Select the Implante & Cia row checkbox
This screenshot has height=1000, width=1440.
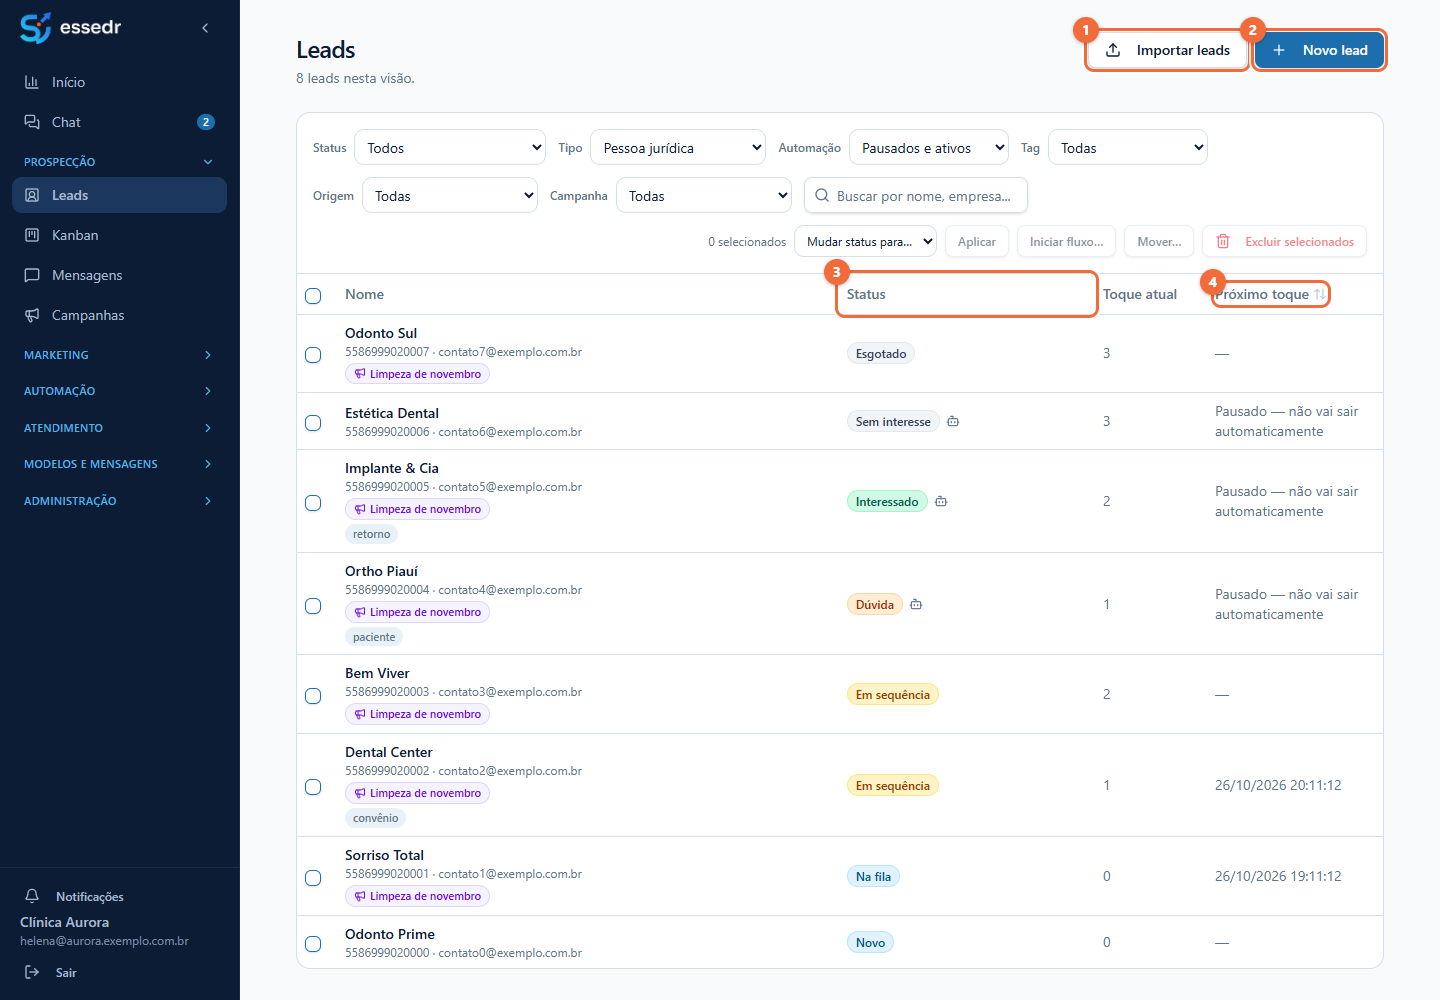pyautogui.click(x=313, y=503)
